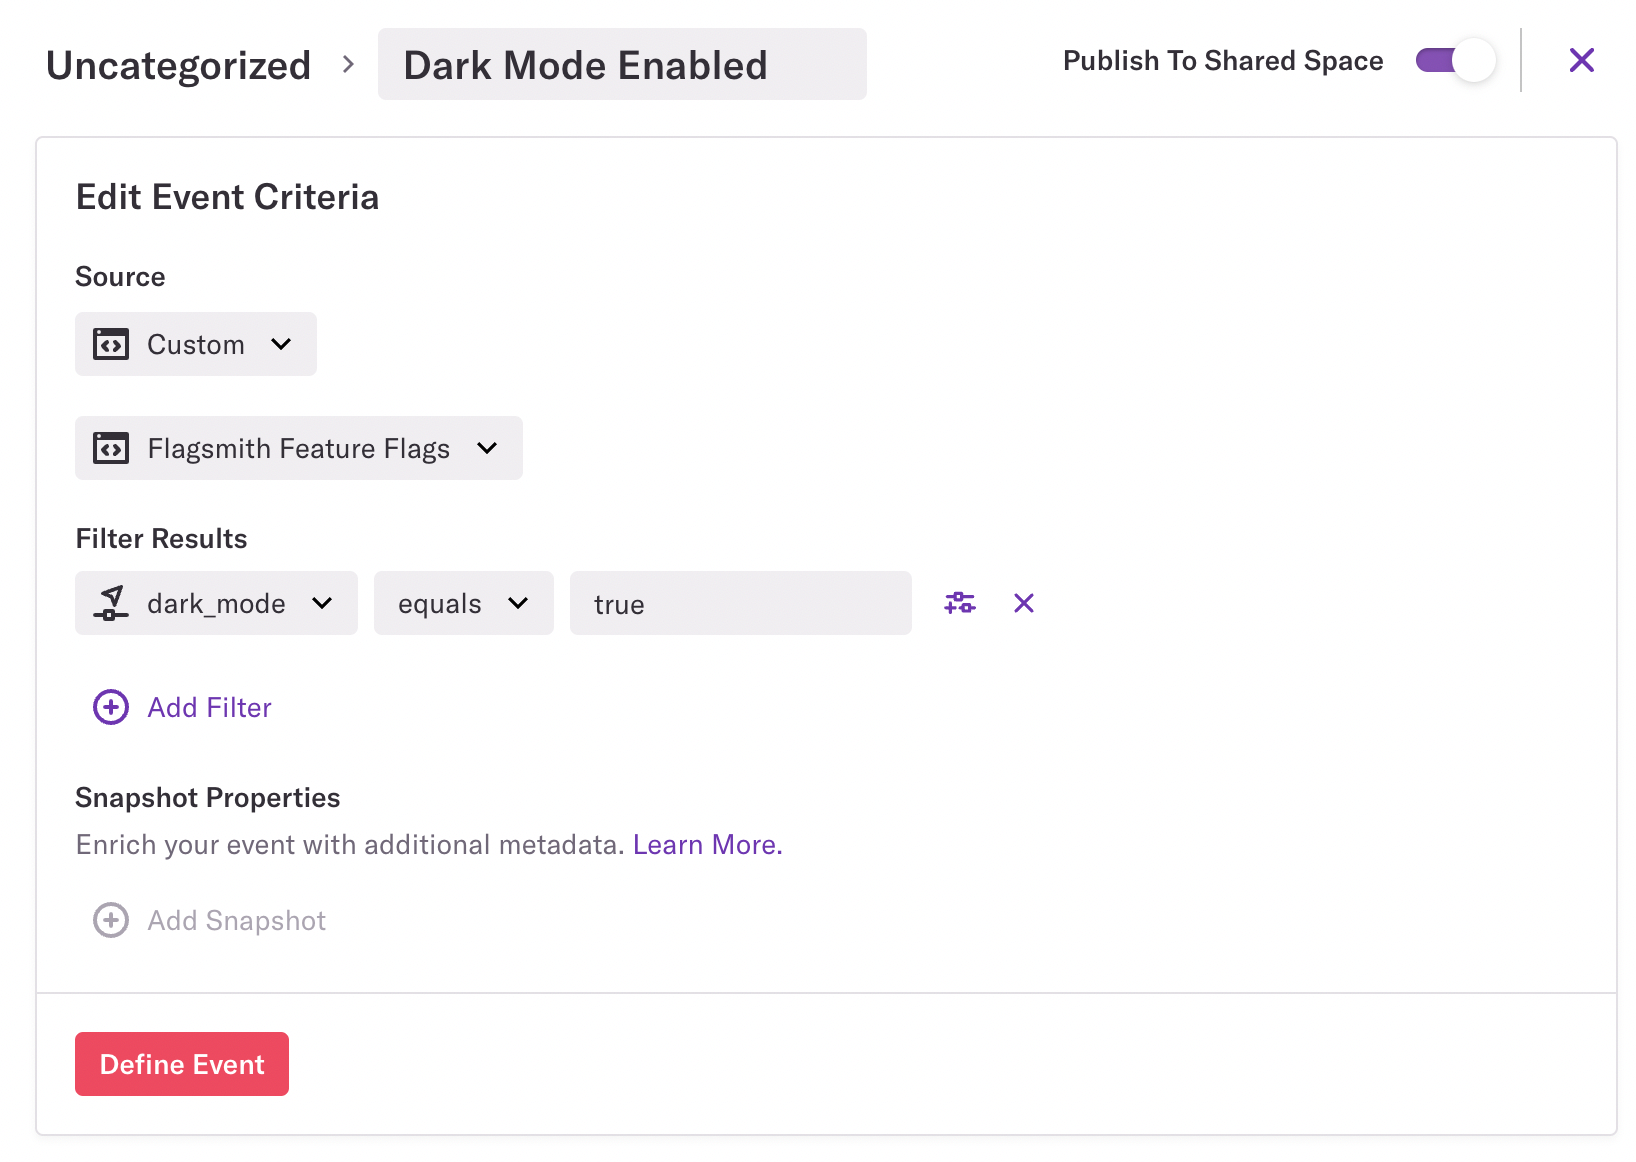1636x1162 pixels.
Task: Click the breadcrumb chevron separator
Action: [x=348, y=65]
